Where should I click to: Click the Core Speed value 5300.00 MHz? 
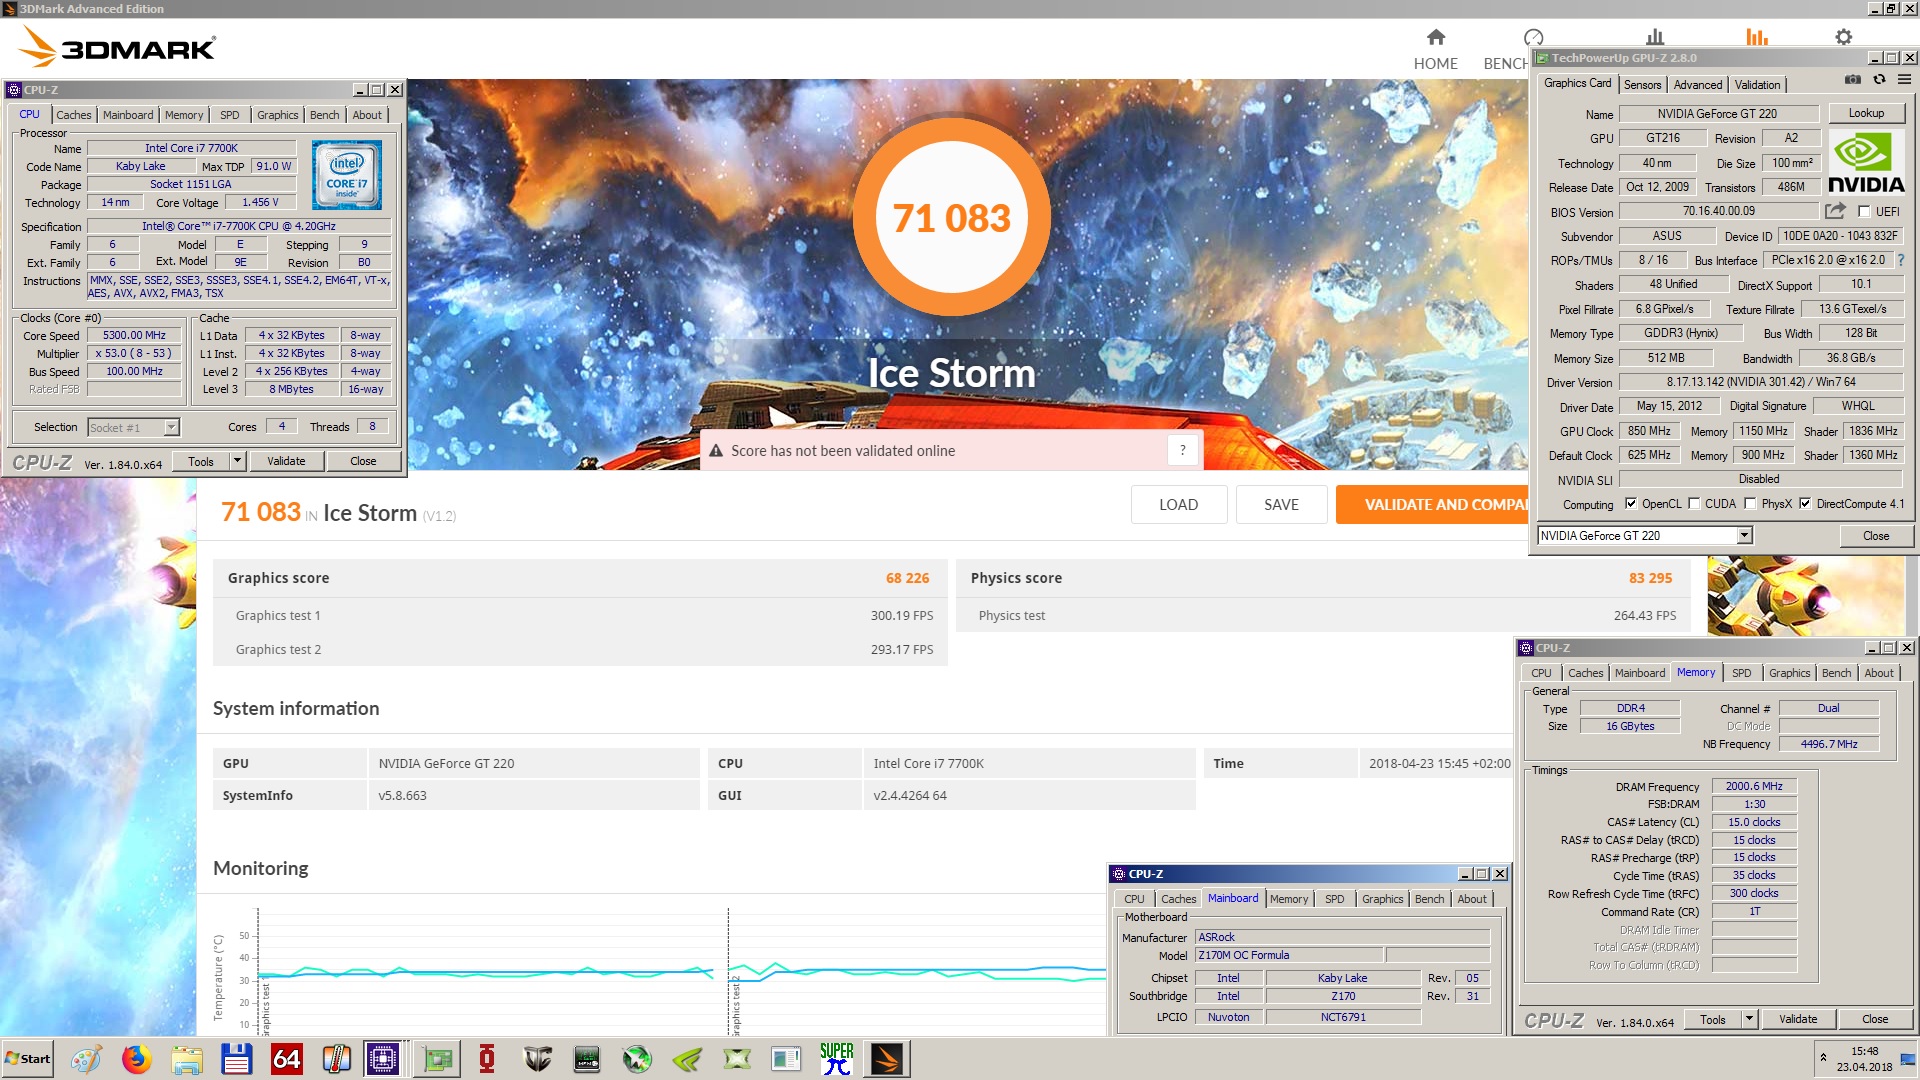tap(134, 336)
